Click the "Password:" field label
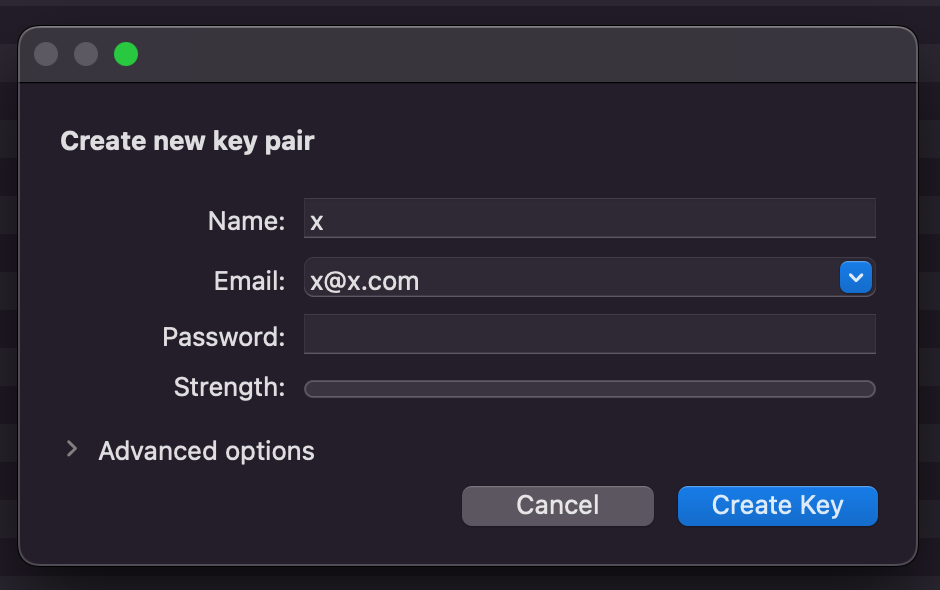This screenshot has height=590, width=940. click(224, 337)
